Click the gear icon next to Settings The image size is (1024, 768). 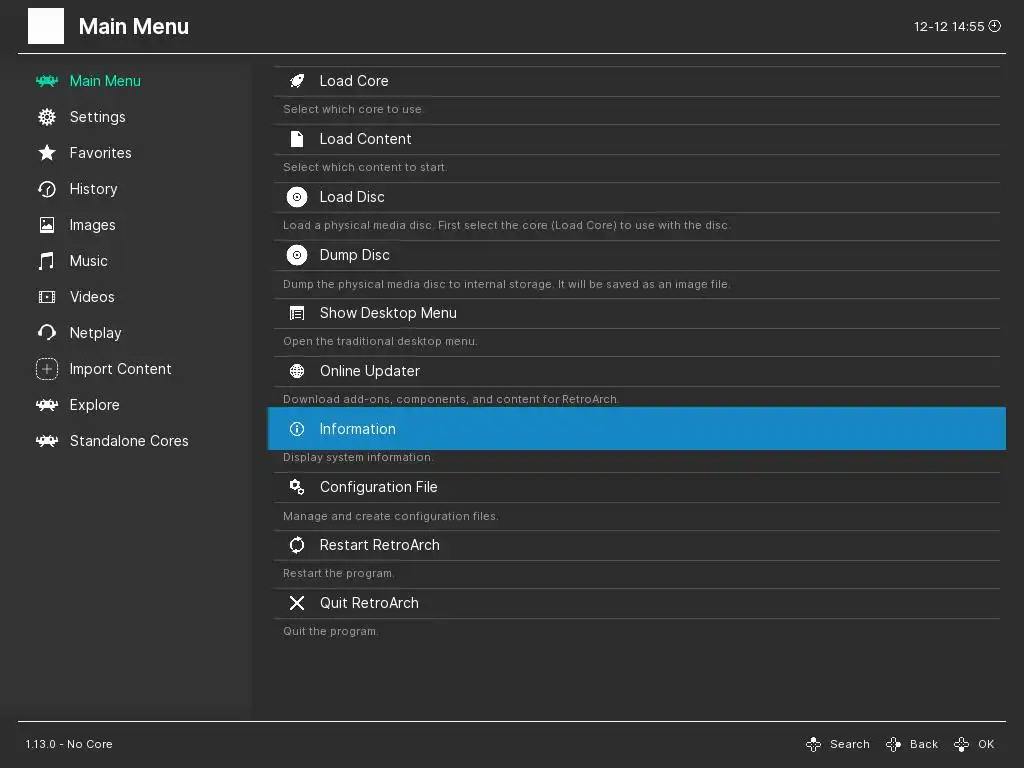click(47, 117)
